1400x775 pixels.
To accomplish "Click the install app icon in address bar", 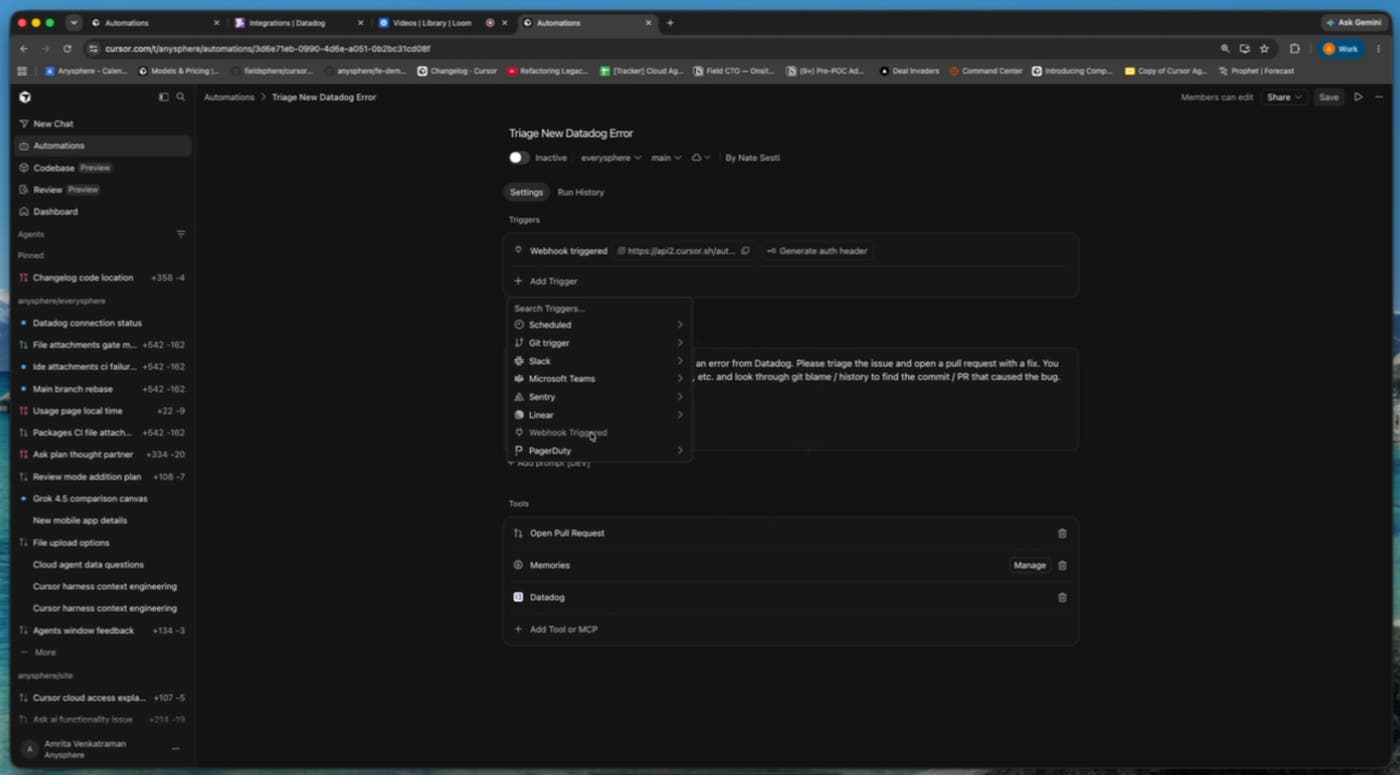I will 1244,48.
